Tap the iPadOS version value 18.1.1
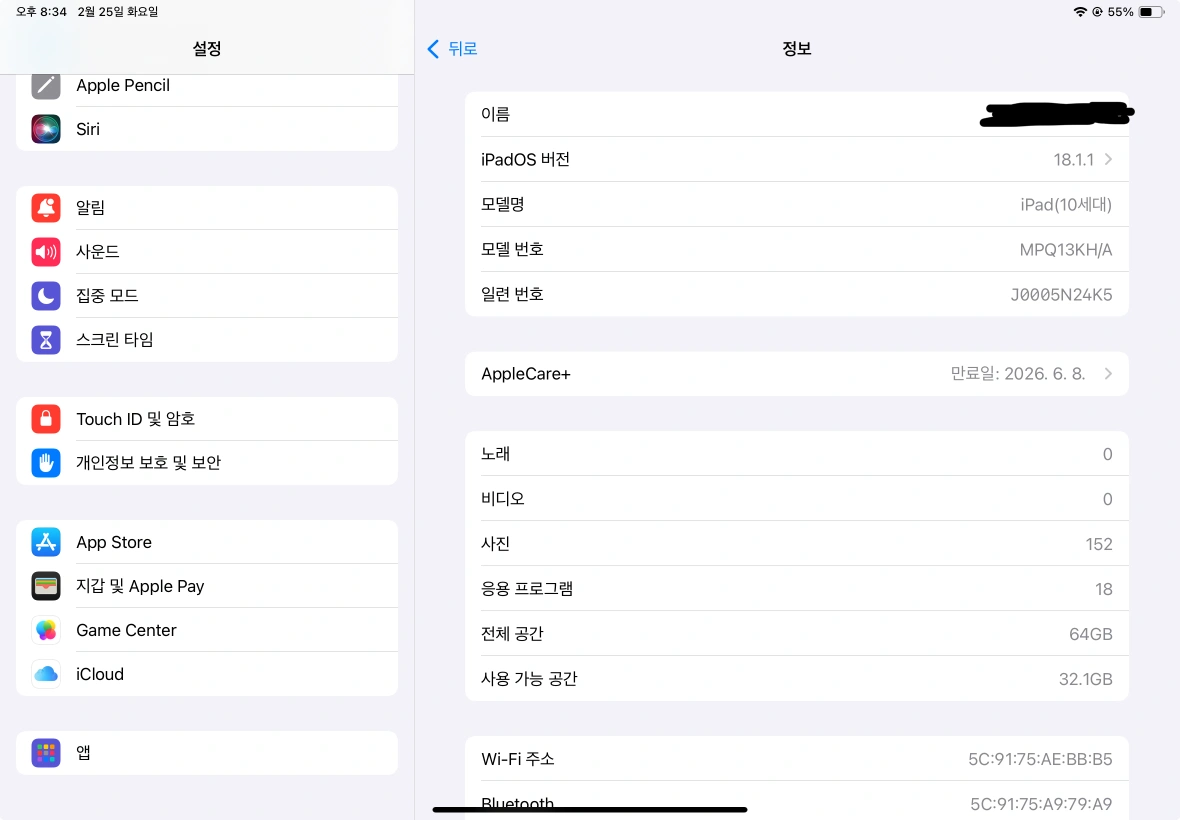This screenshot has height=820, width=1180. tap(1073, 159)
